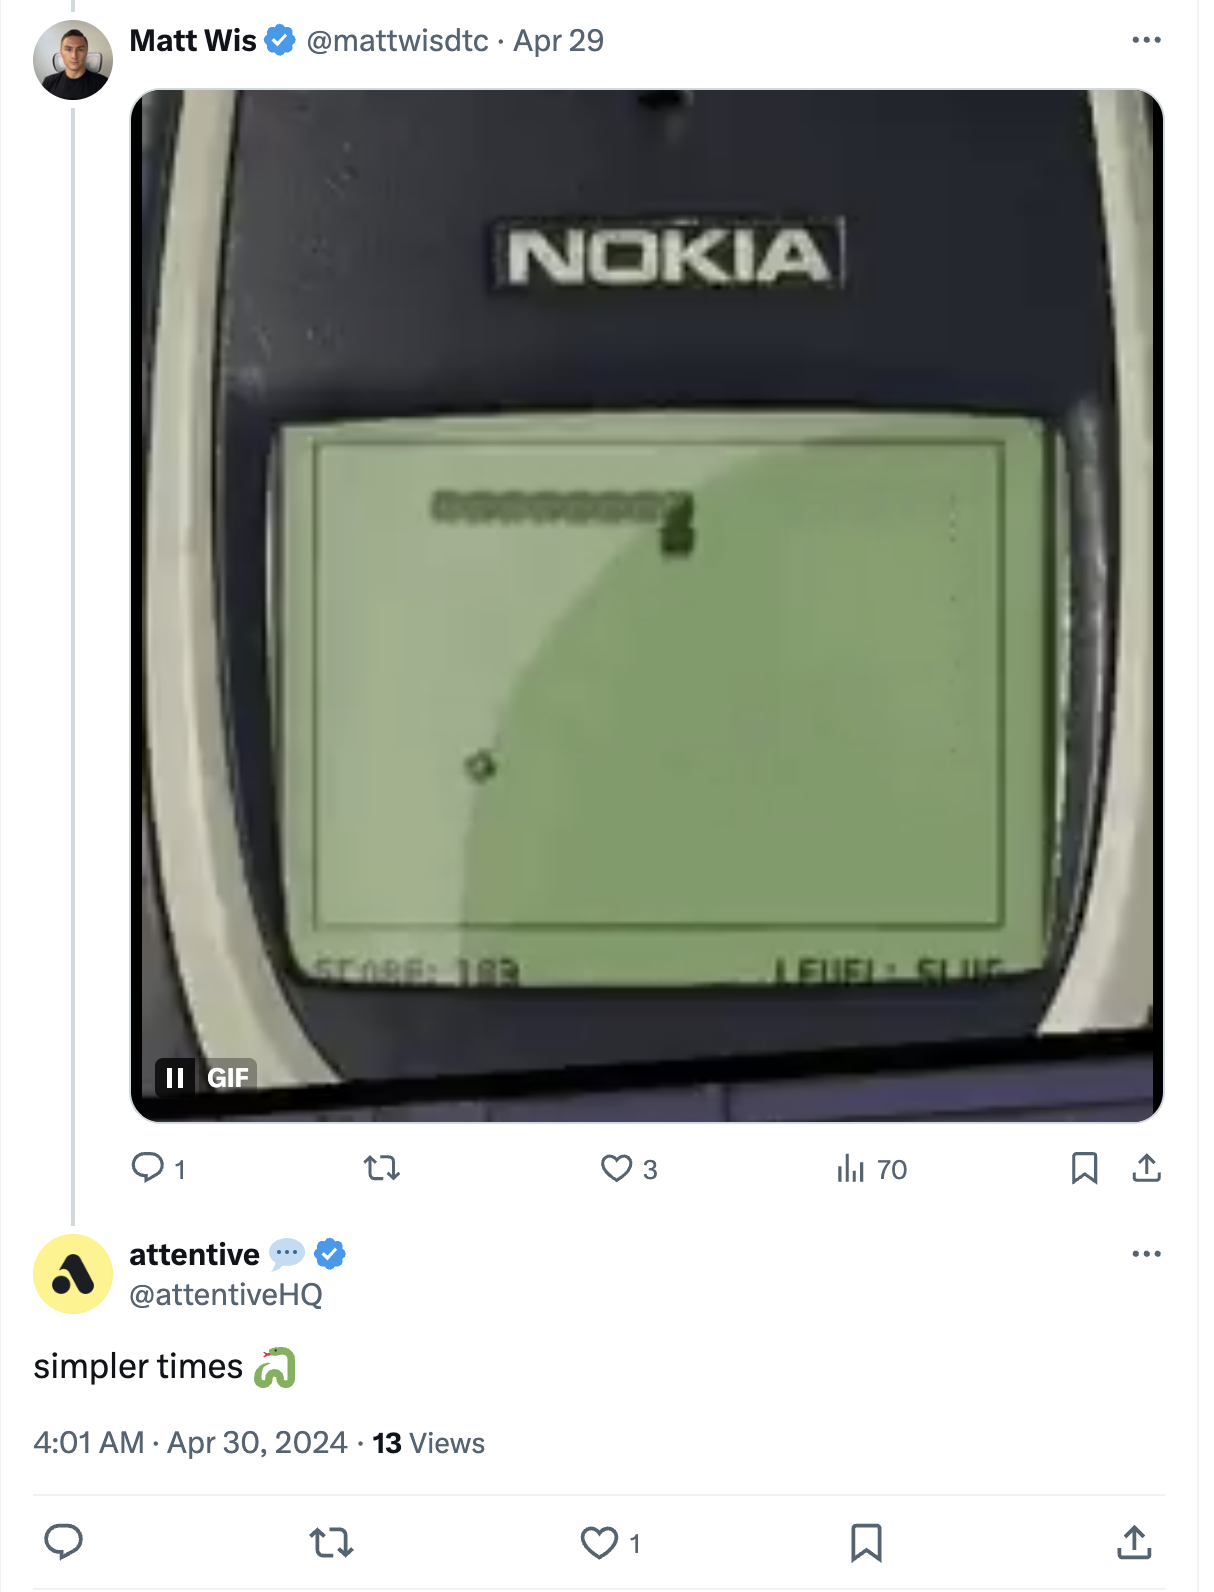Image resolution: width=1214 pixels, height=1592 pixels.
Task: Open the @attentiveHQ handle link
Action: point(226,1295)
